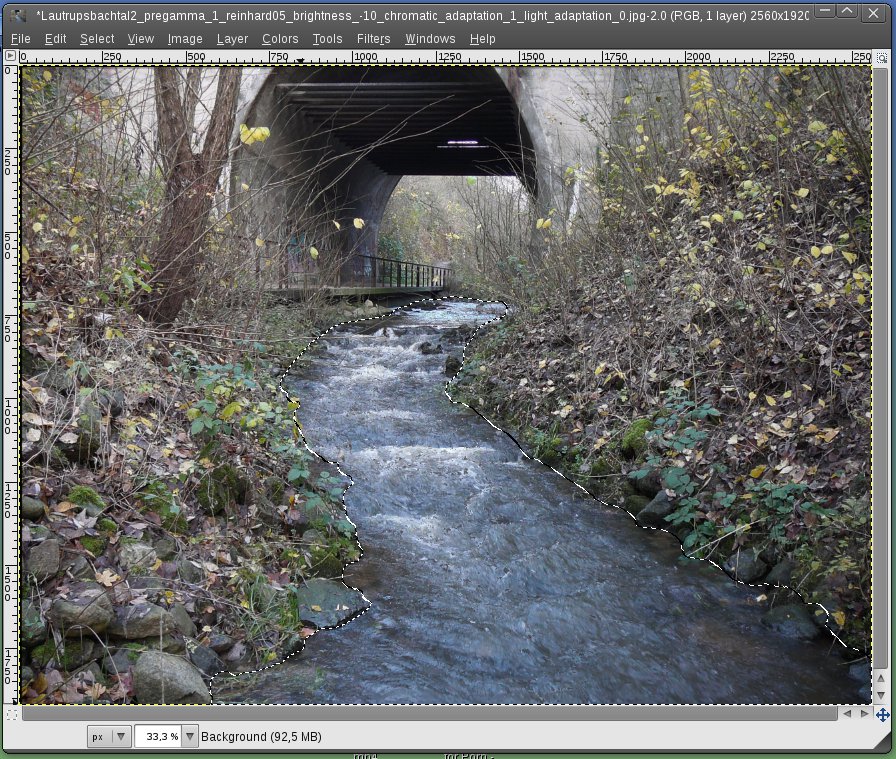This screenshot has height=759, width=896.
Task: Click the horizontal scroll right arrow
Action: pos(863,714)
